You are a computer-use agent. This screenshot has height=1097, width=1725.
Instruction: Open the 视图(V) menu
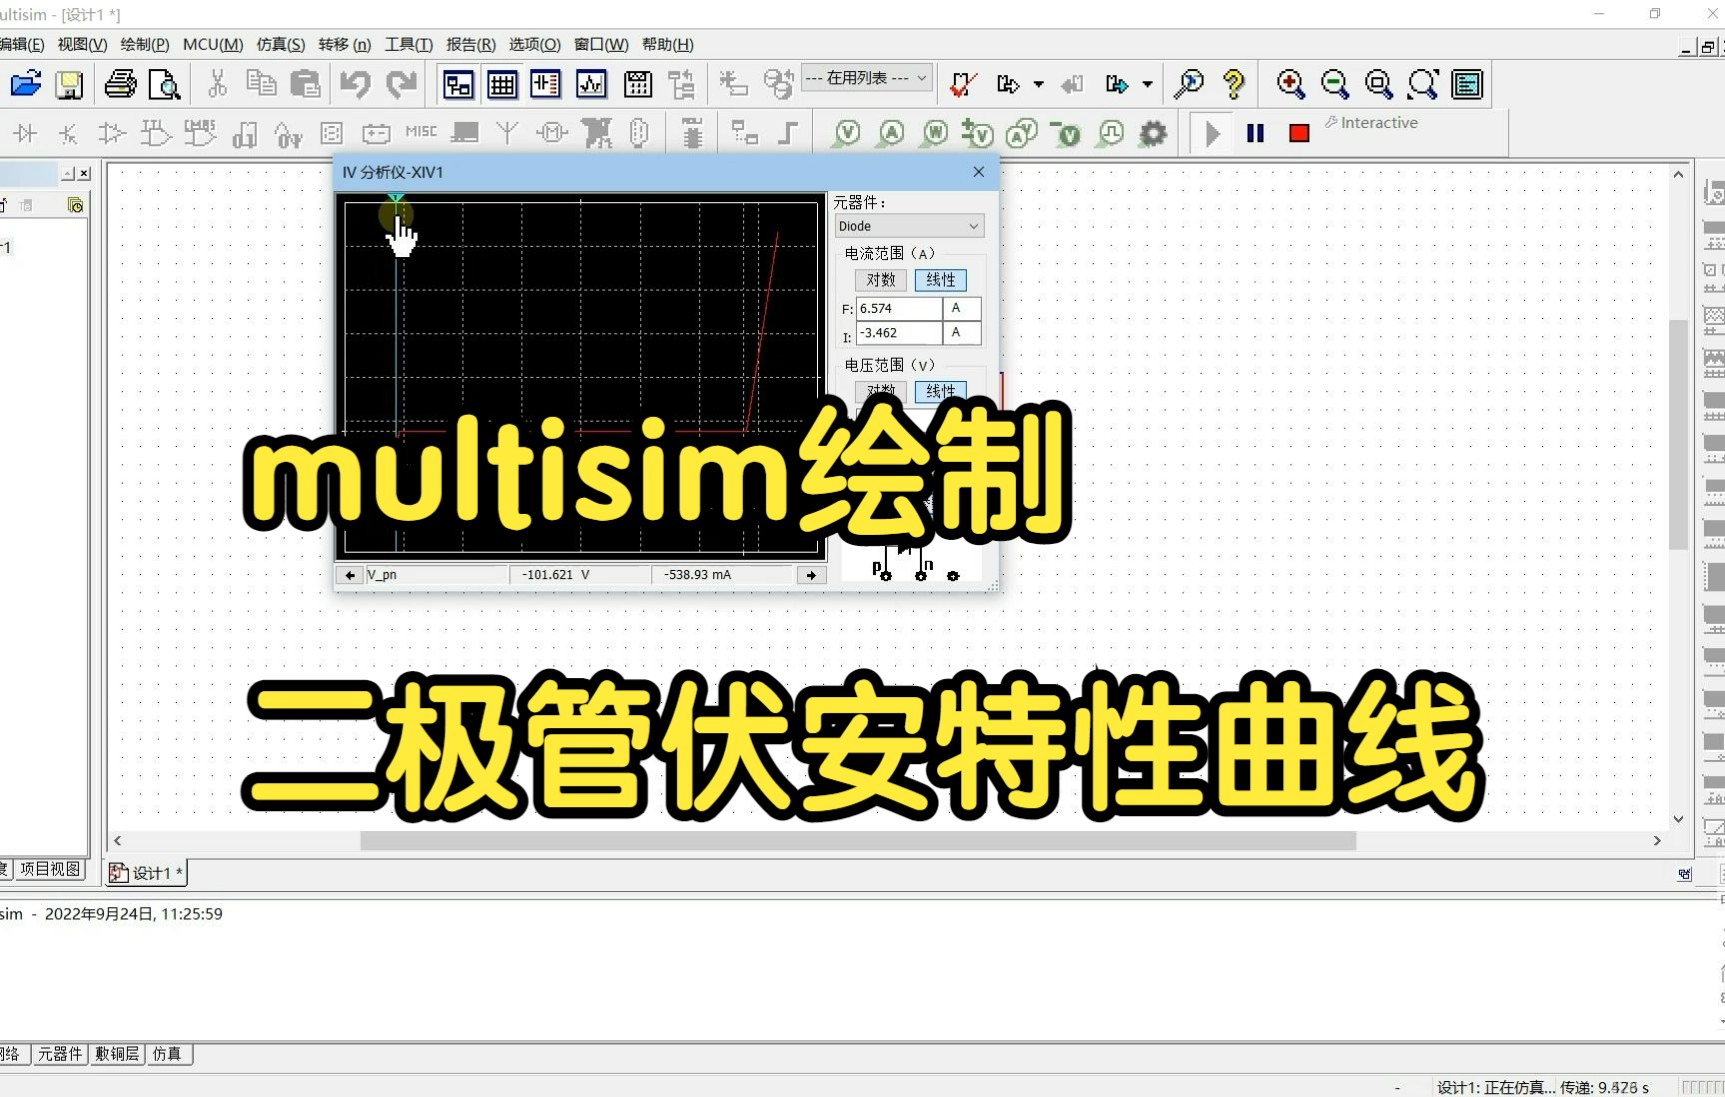tap(82, 44)
